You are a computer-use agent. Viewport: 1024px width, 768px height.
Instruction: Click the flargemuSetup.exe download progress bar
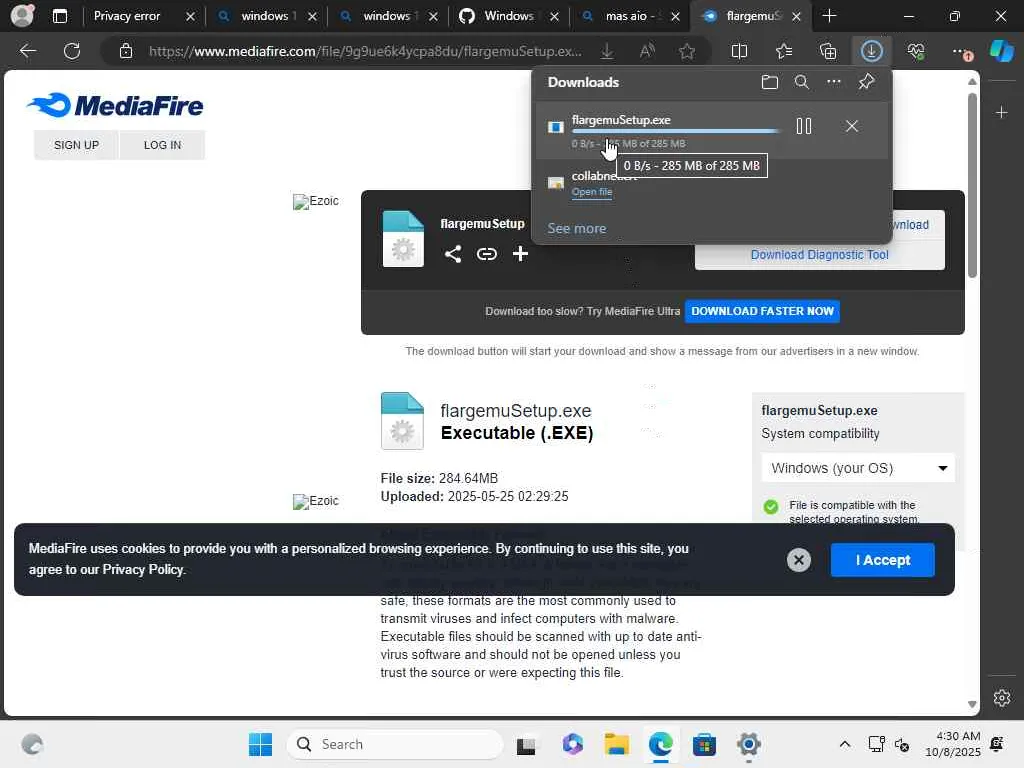(x=675, y=131)
